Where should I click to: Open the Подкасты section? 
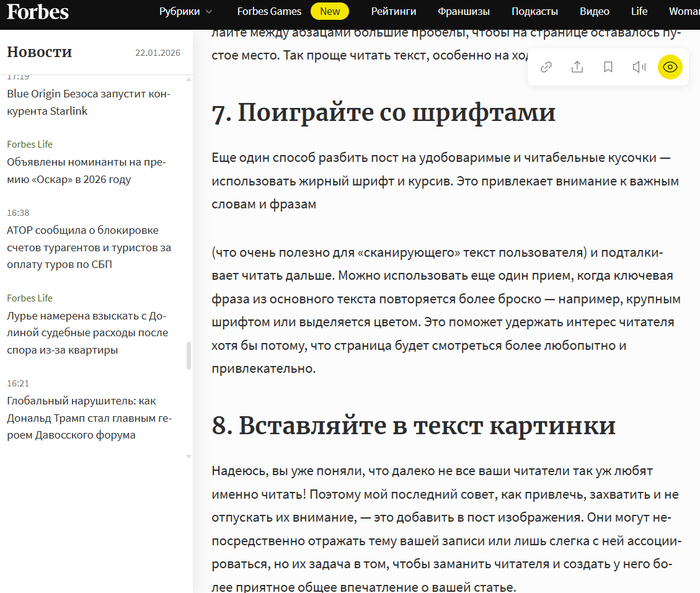click(534, 12)
